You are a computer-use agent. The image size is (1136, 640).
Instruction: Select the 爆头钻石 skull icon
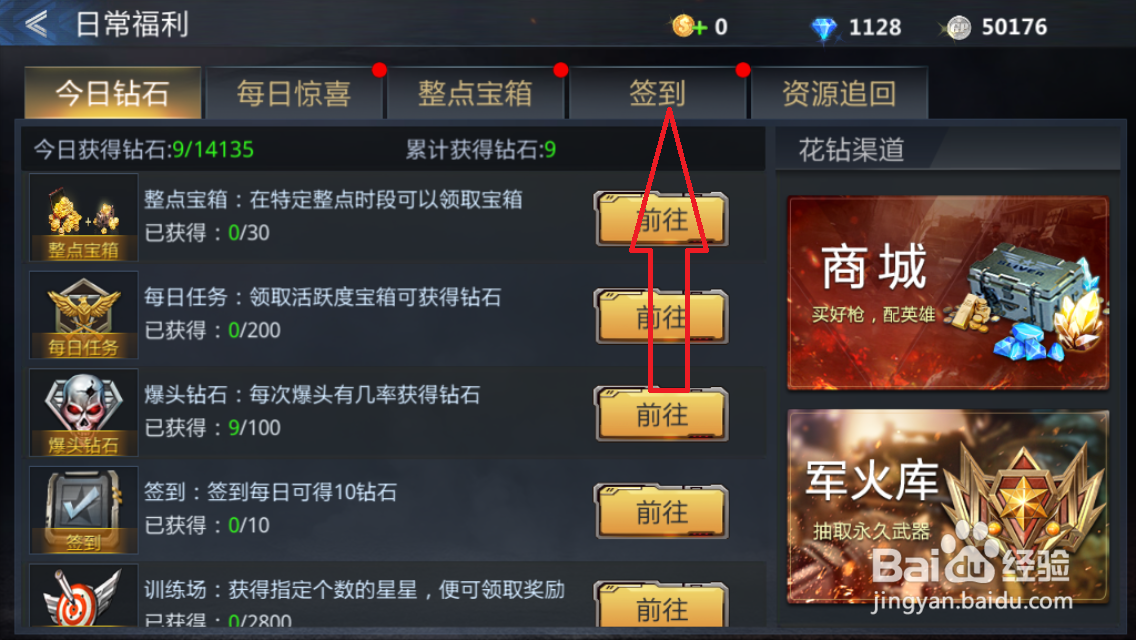83,412
